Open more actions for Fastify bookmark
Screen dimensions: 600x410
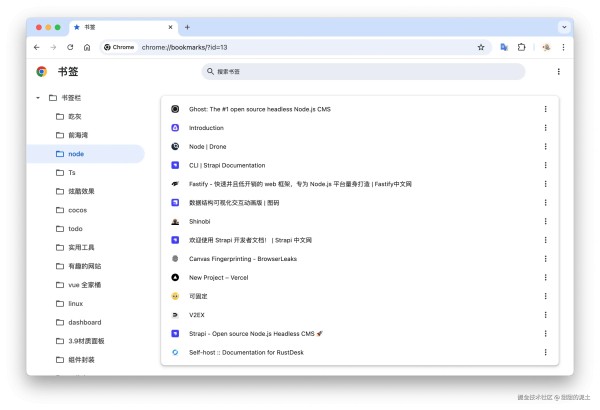pos(545,184)
